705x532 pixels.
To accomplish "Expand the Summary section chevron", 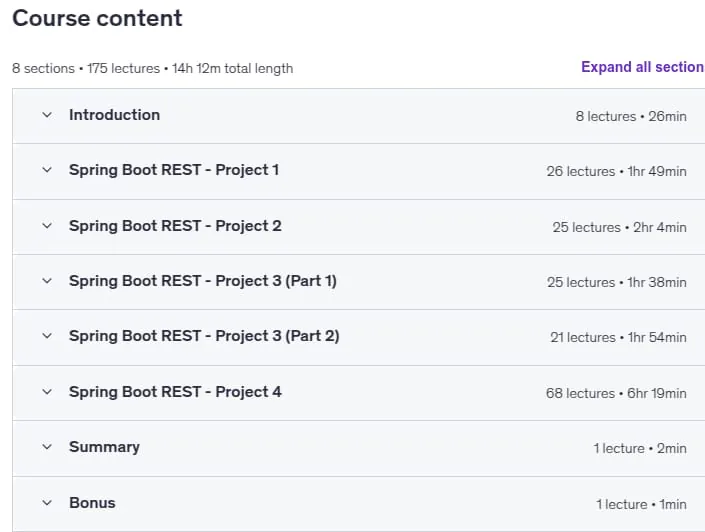I will tap(47, 447).
